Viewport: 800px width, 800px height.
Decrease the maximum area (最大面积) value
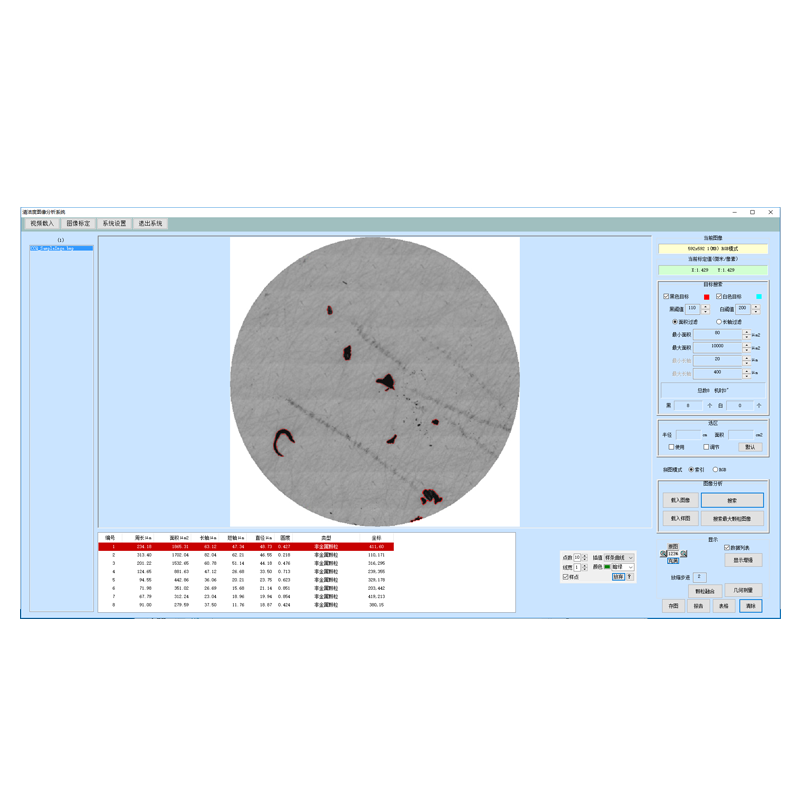tap(746, 350)
